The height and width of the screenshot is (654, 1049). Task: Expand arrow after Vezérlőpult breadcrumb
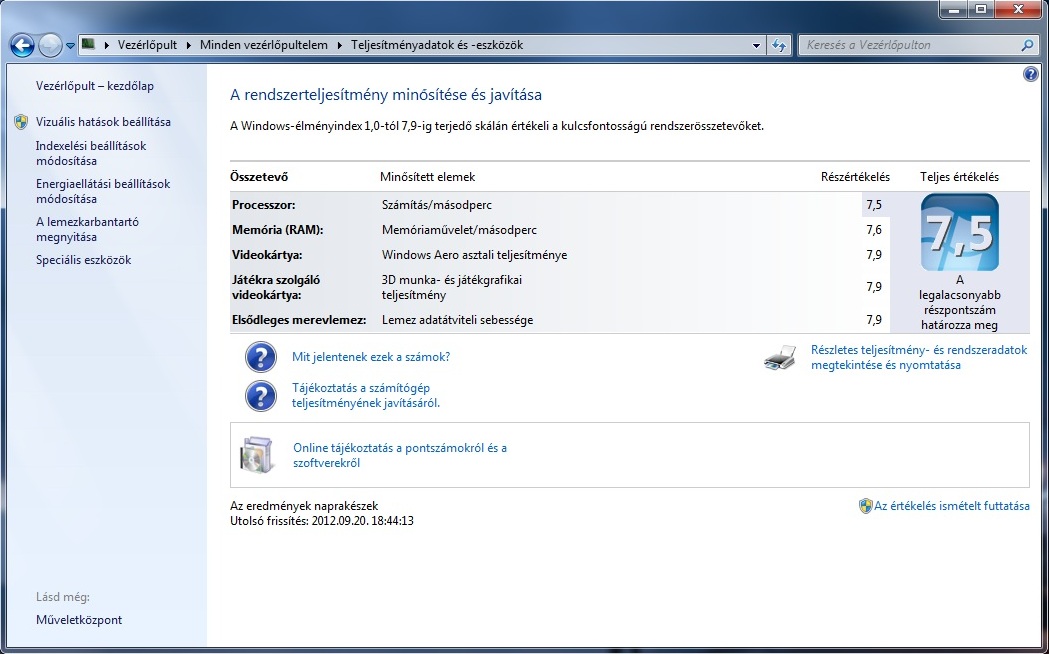click(x=189, y=45)
